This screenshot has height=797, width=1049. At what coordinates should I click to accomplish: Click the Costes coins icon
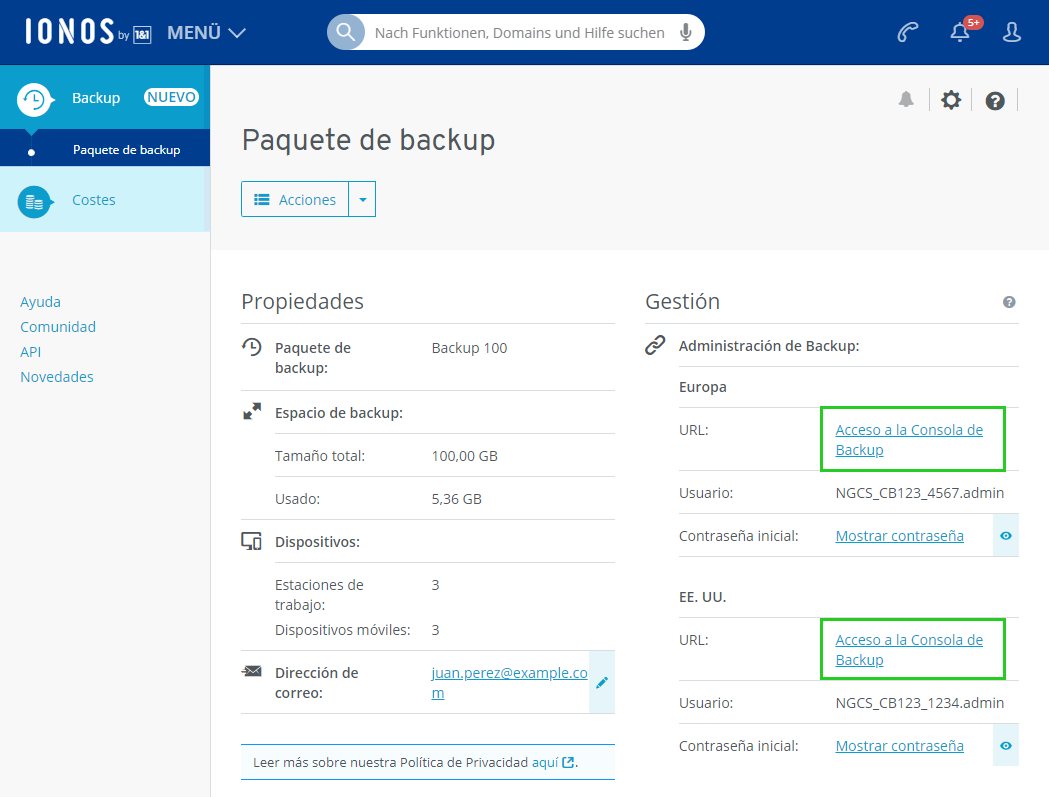click(34, 201)
